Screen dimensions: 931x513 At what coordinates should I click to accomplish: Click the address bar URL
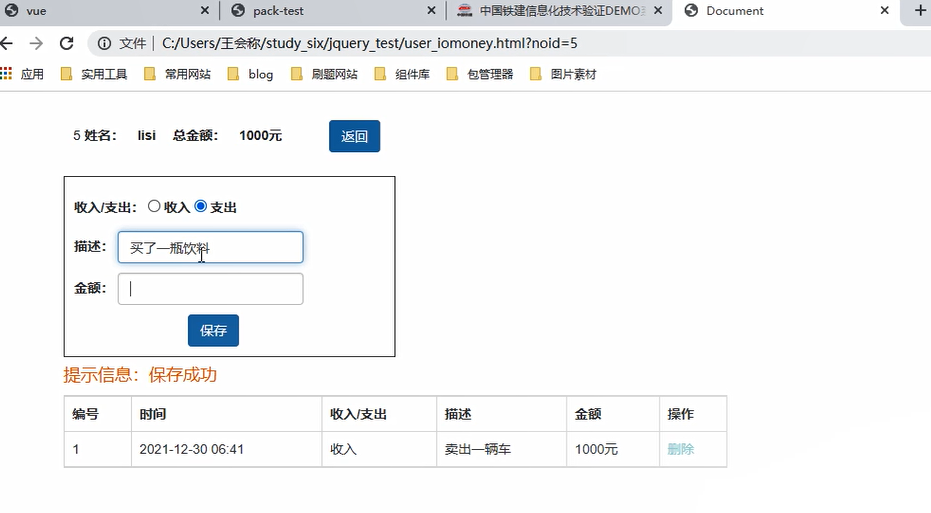tap(369, 43)
